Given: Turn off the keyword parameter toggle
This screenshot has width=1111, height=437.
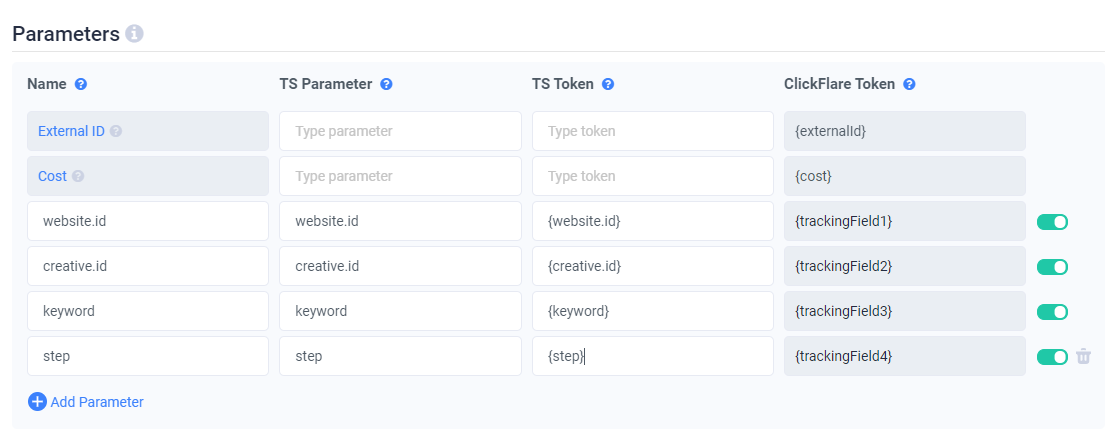Looking at the screenshot, I should point(1052,311).
